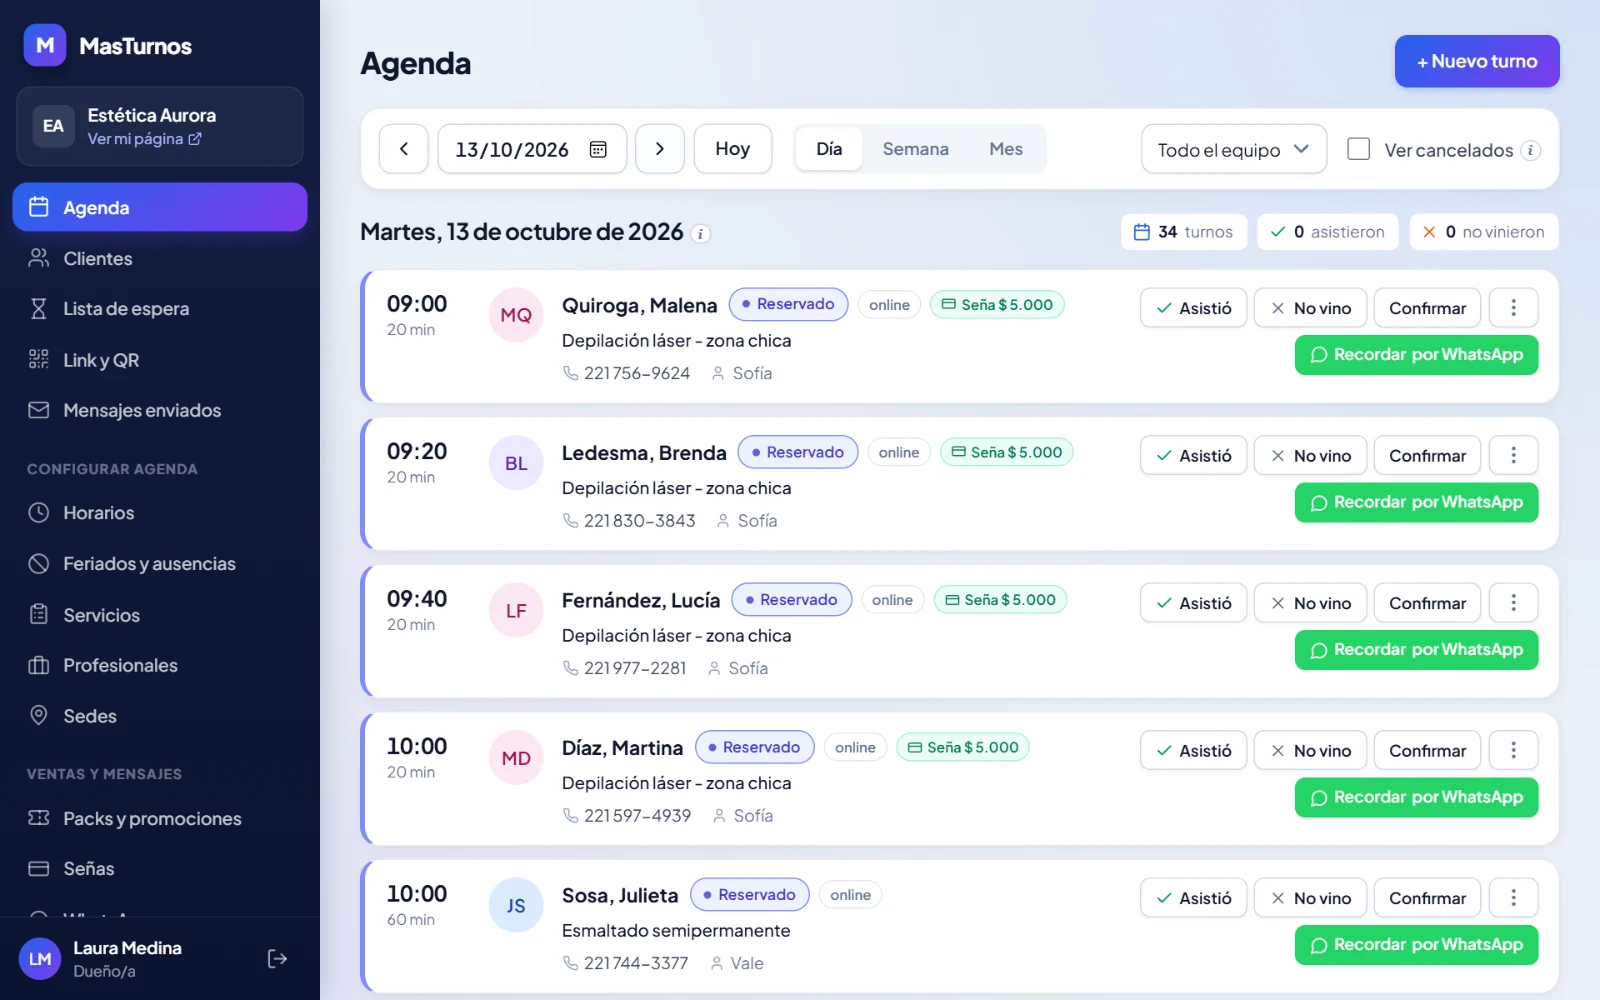Jump to today with Hoy button
The height and width of the screenshot is (1000, 1600).
tap(733, 149)
